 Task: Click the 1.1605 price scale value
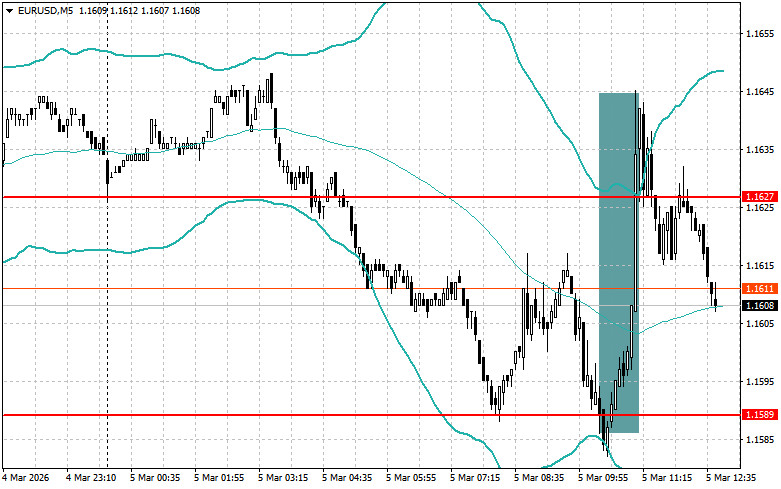click(x=760, y=323)
